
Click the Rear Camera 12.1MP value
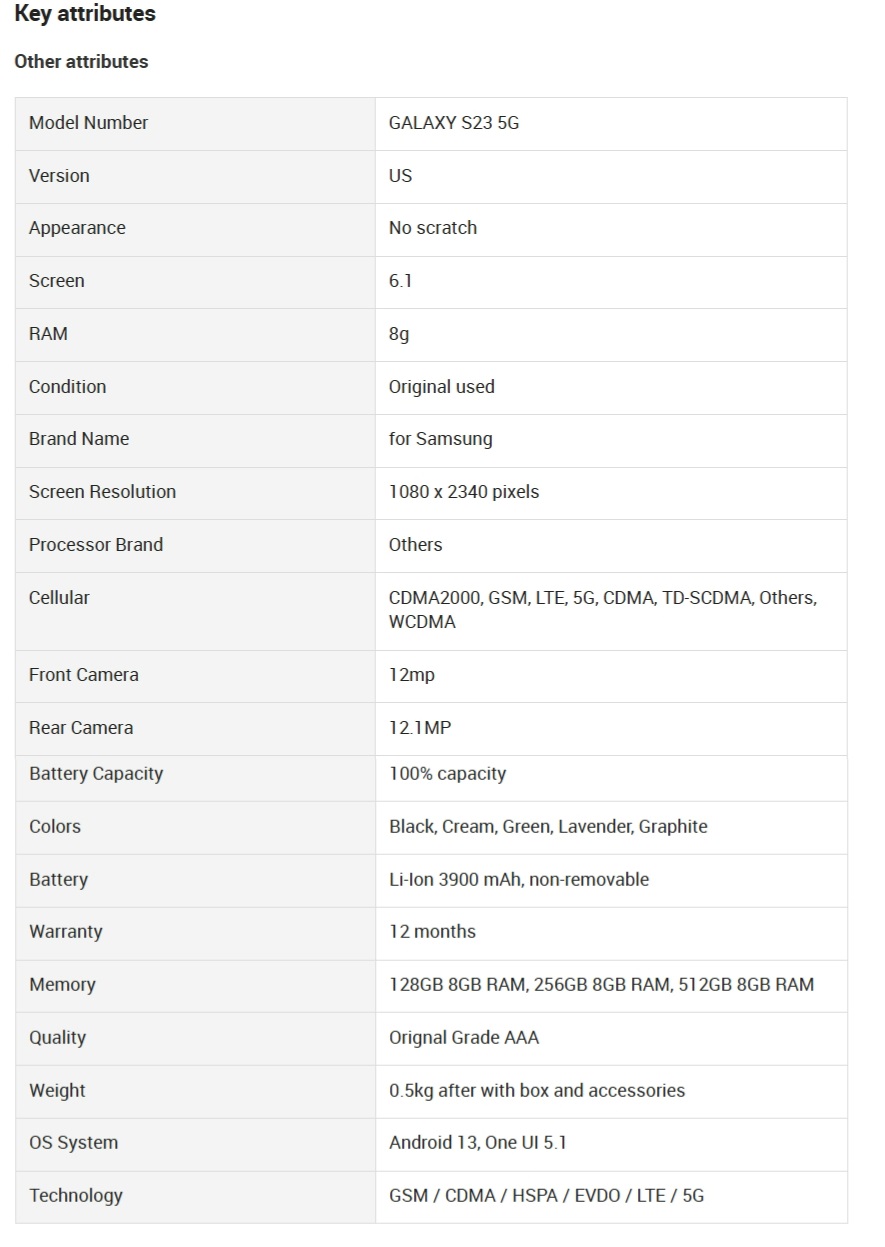coord(419,728)
